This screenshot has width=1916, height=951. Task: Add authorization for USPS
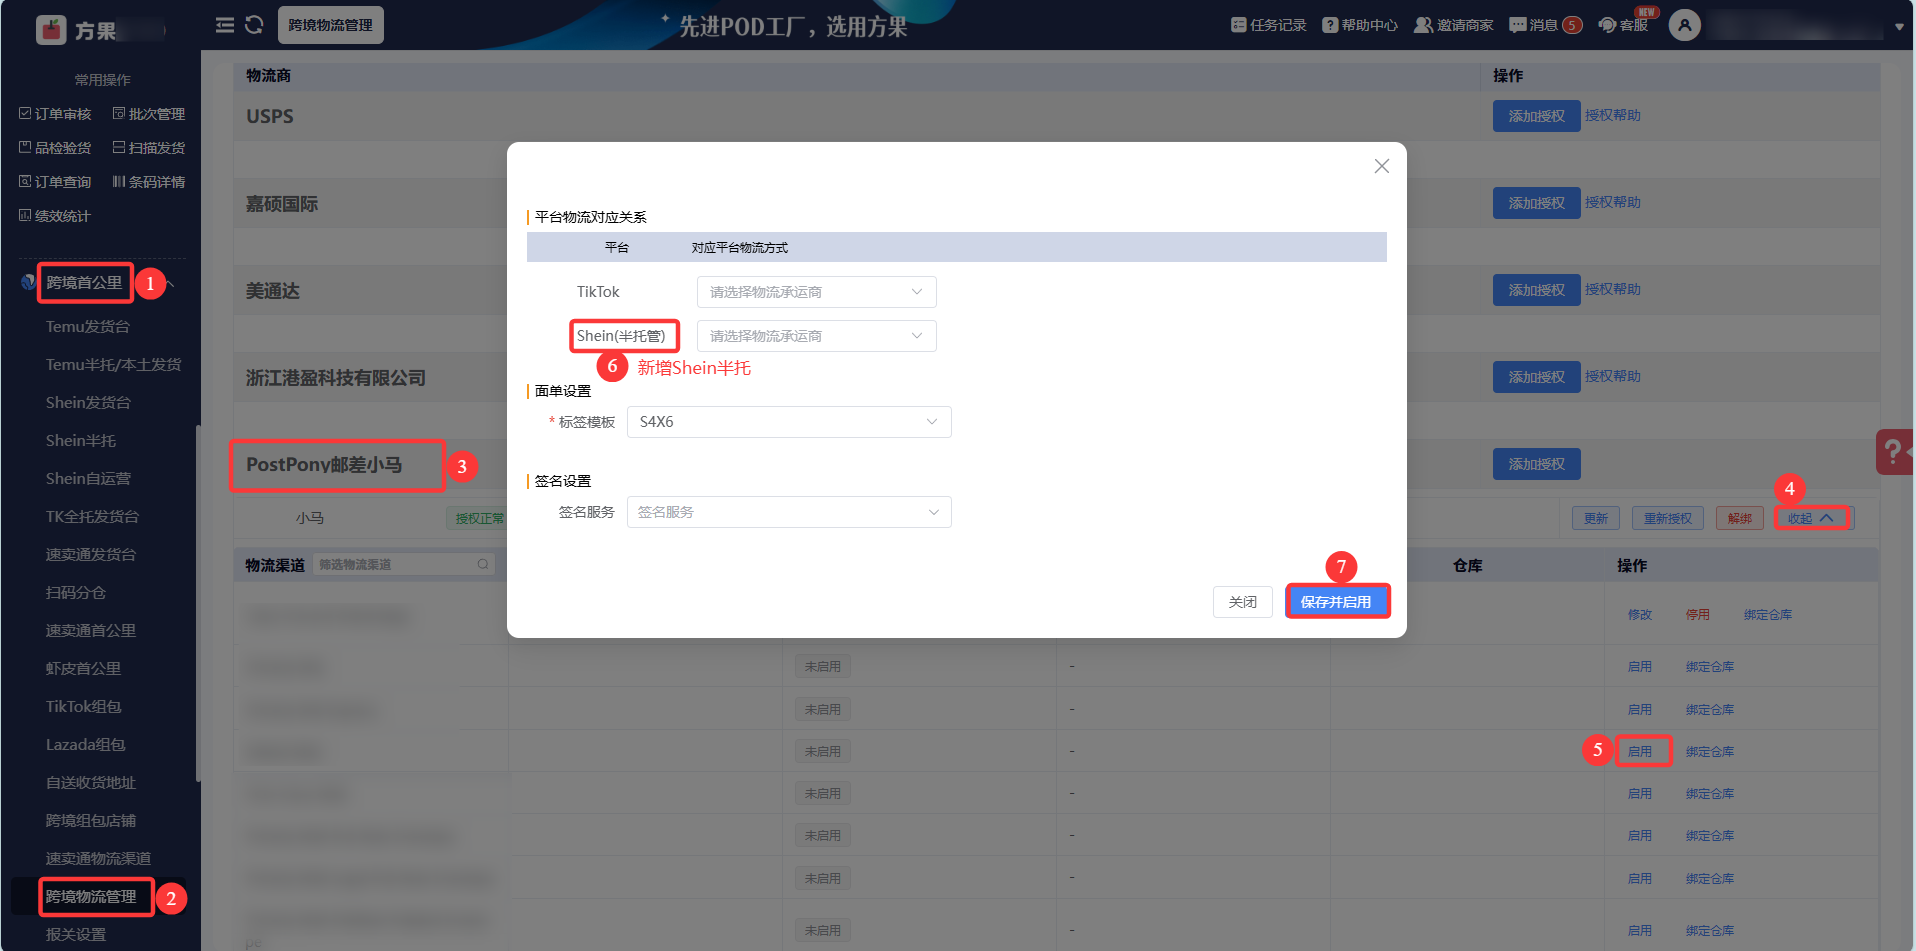point(1537,116)
